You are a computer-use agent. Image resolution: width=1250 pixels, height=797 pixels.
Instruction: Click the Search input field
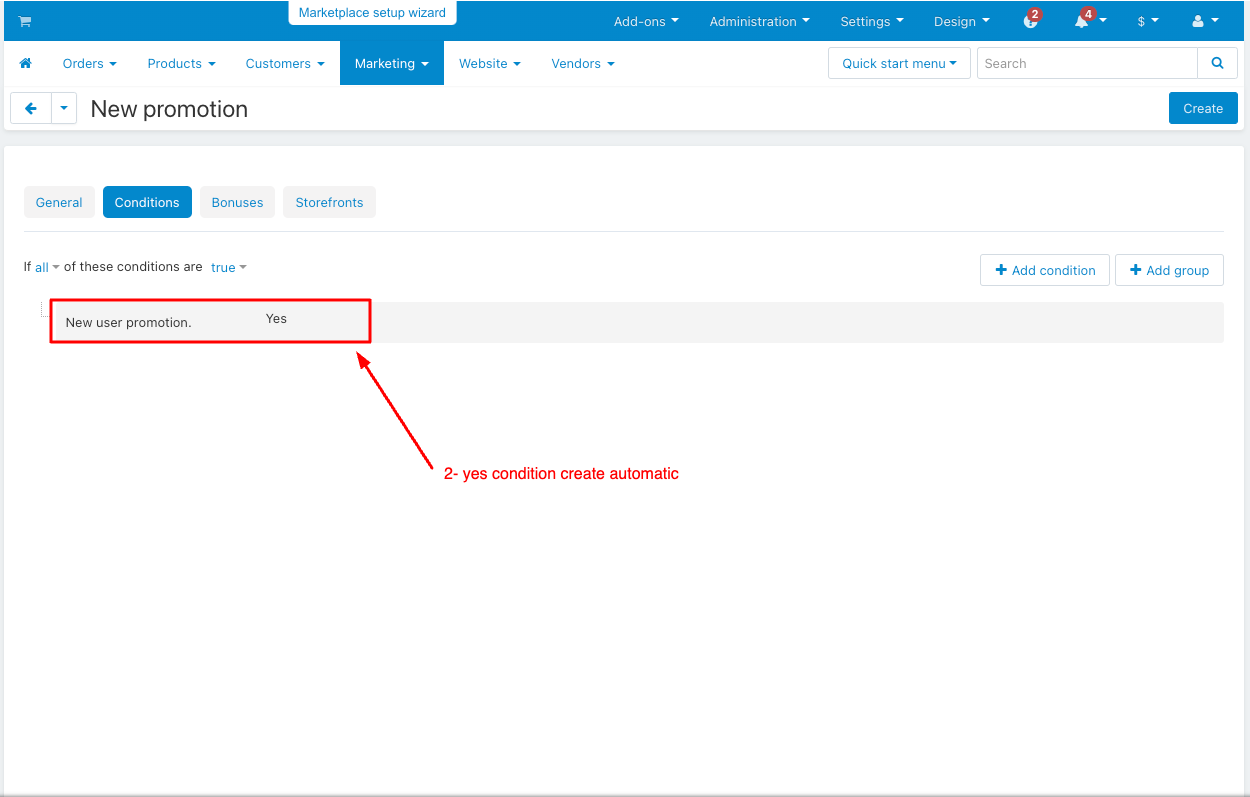1087,63
